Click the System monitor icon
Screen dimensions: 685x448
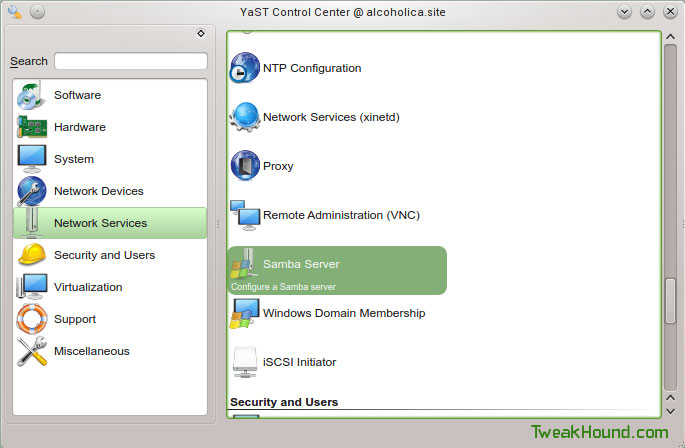pos(31,159)
